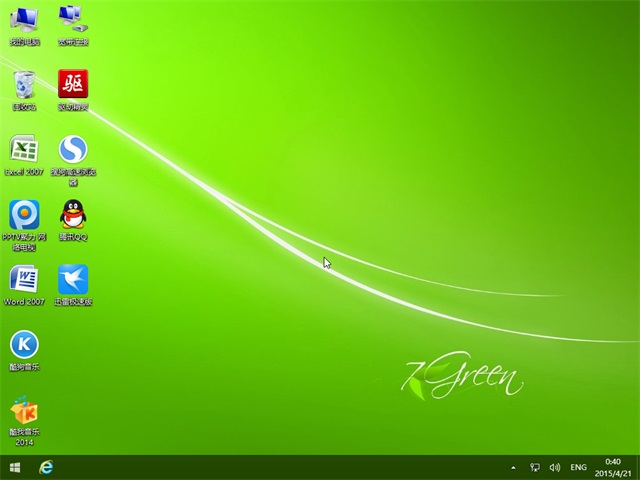640x480 pixels.
Task: Launch the PPTV network TV icon
Action: [24, 214]
